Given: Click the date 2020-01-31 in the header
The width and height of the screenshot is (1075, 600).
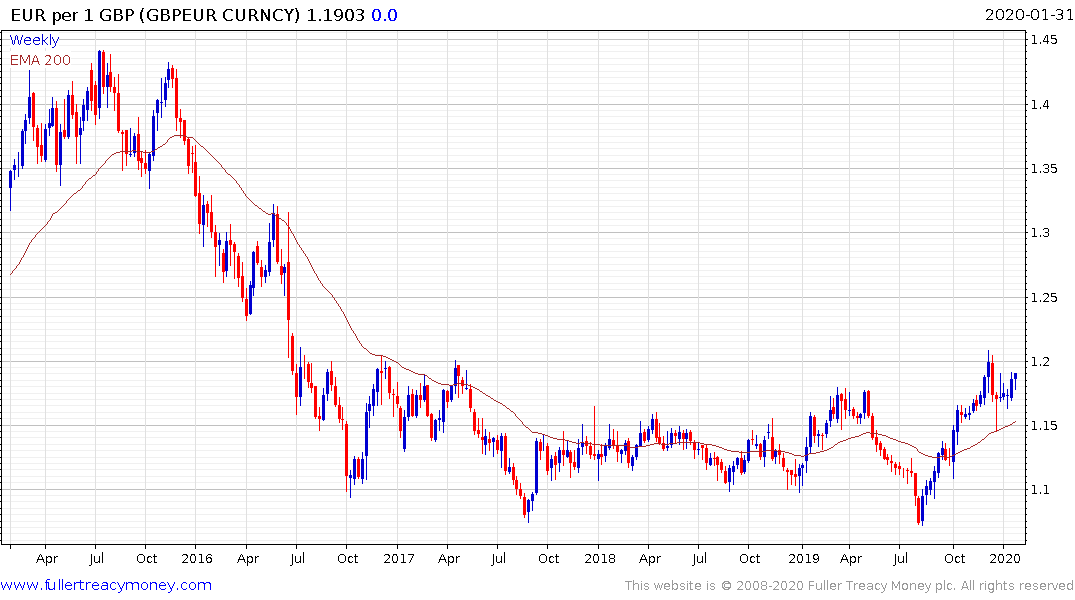Looking at the screenshot, I should click(1029, 15).
